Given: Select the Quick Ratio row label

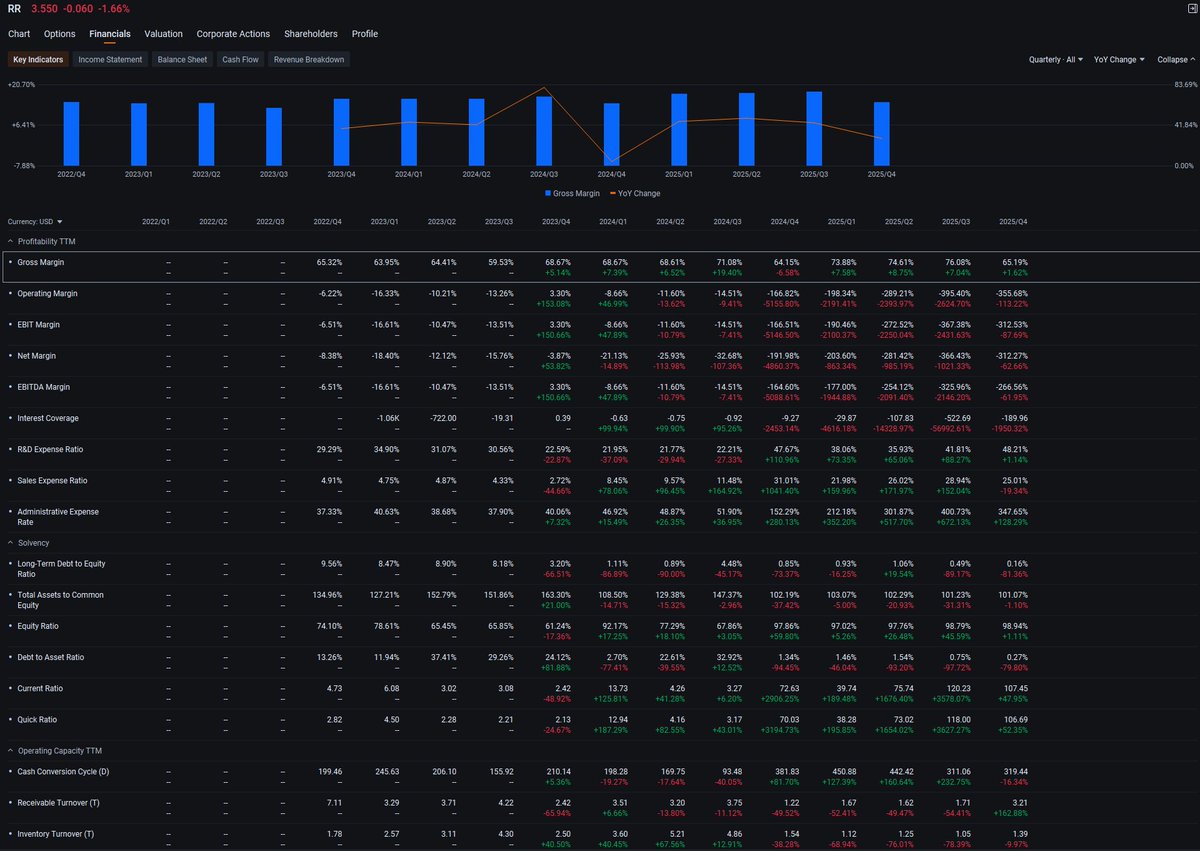Looking at the screenshot, I should [39, 720].
